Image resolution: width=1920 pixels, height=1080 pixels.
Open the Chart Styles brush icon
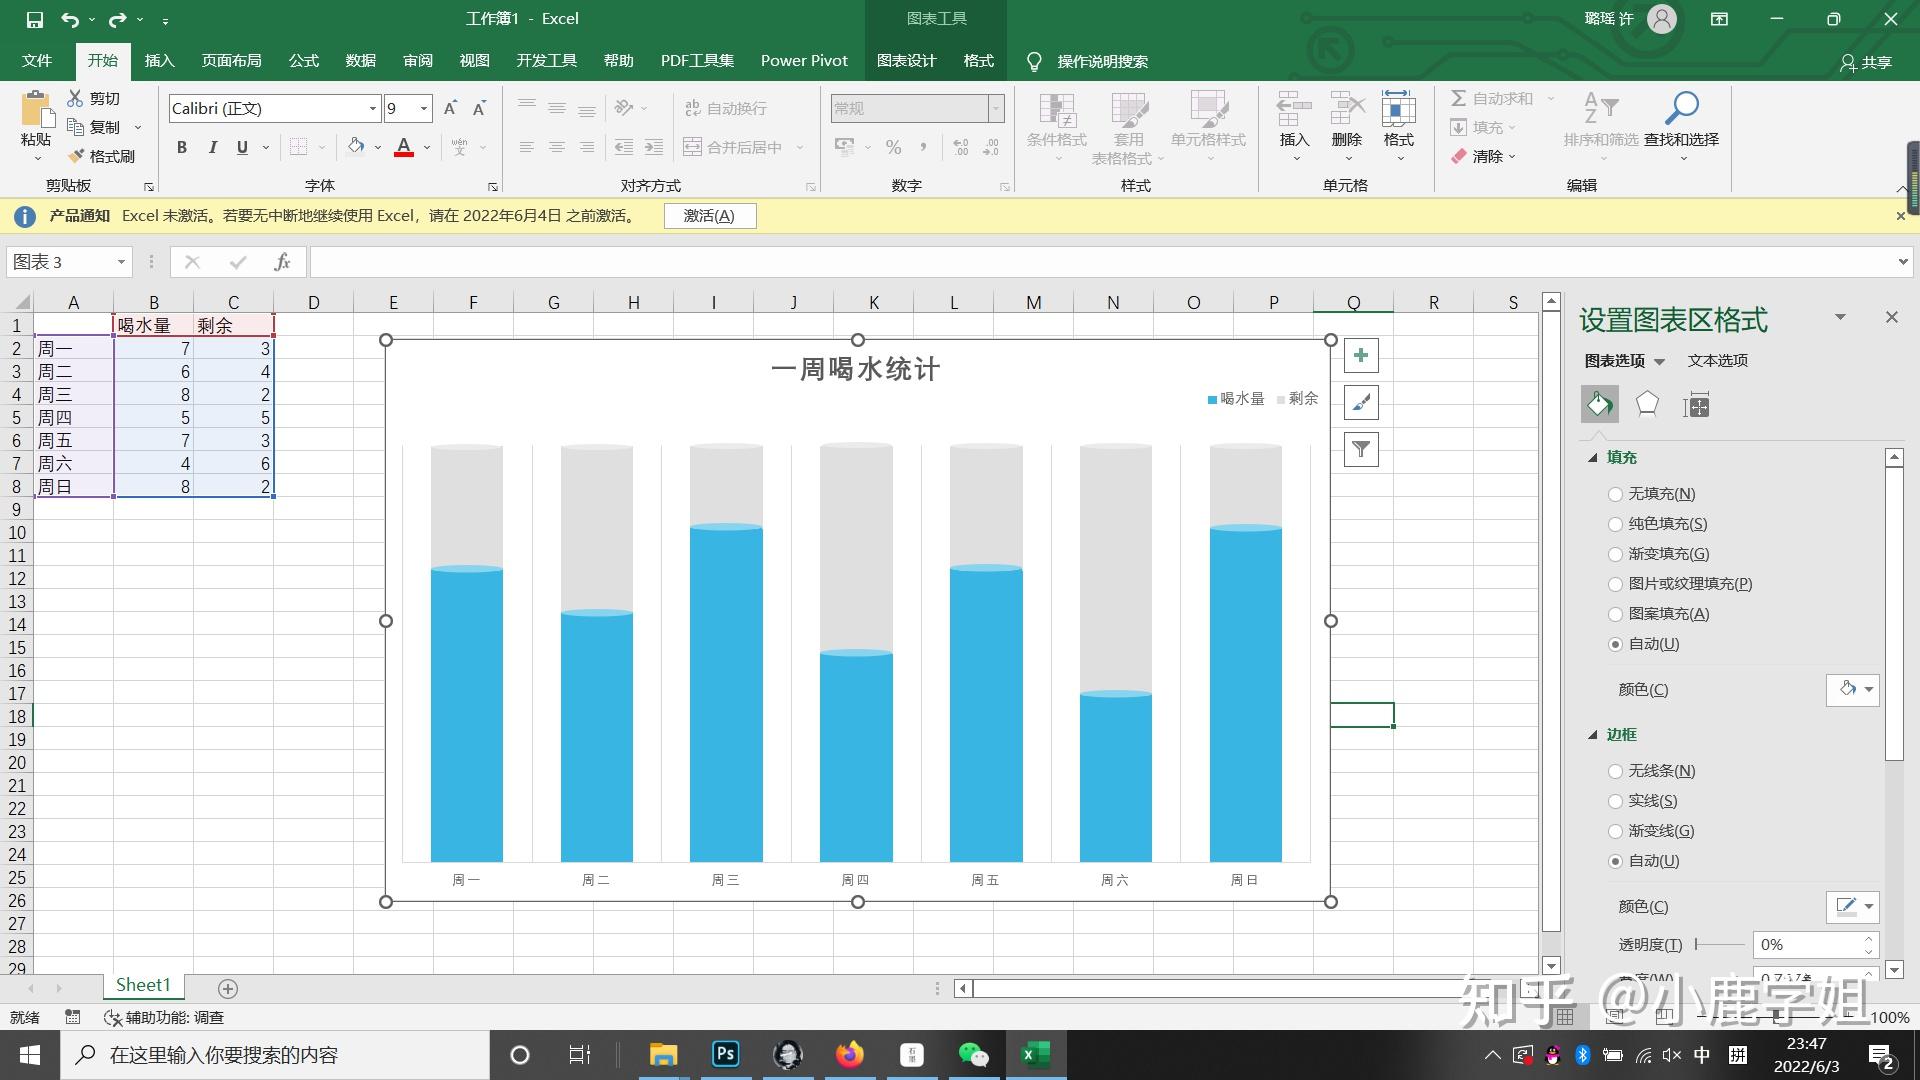click(x=1361, y=403)
